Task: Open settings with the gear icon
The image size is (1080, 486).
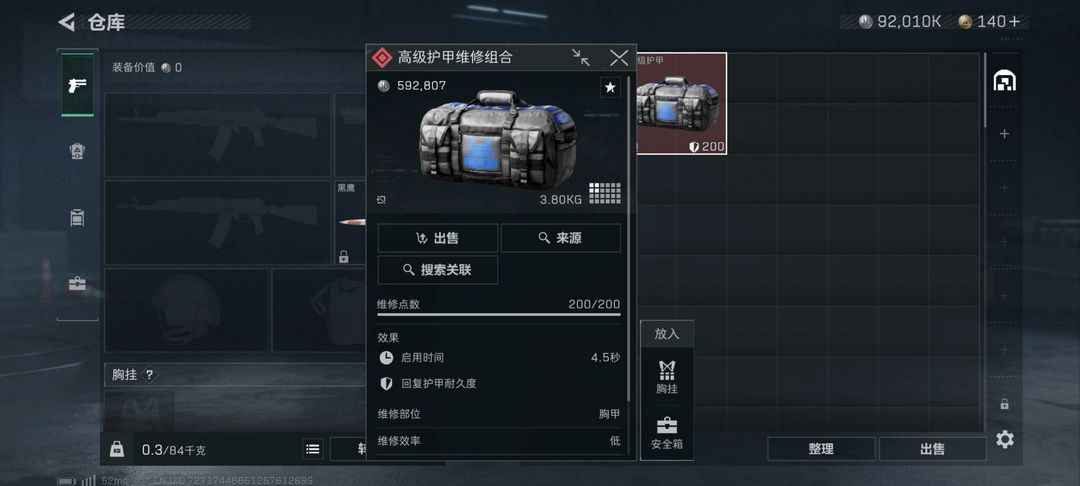Action: (x=1005, y=439)
